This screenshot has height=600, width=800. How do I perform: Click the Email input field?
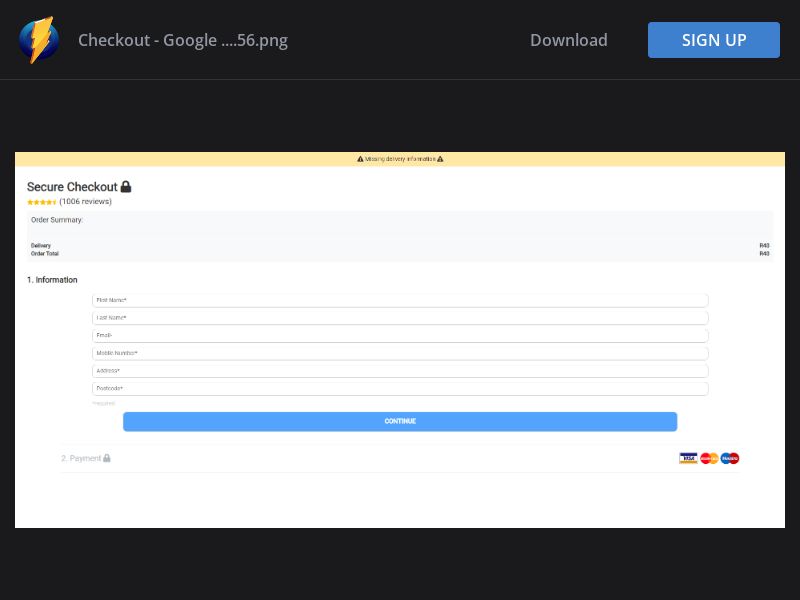click(400, 335)
